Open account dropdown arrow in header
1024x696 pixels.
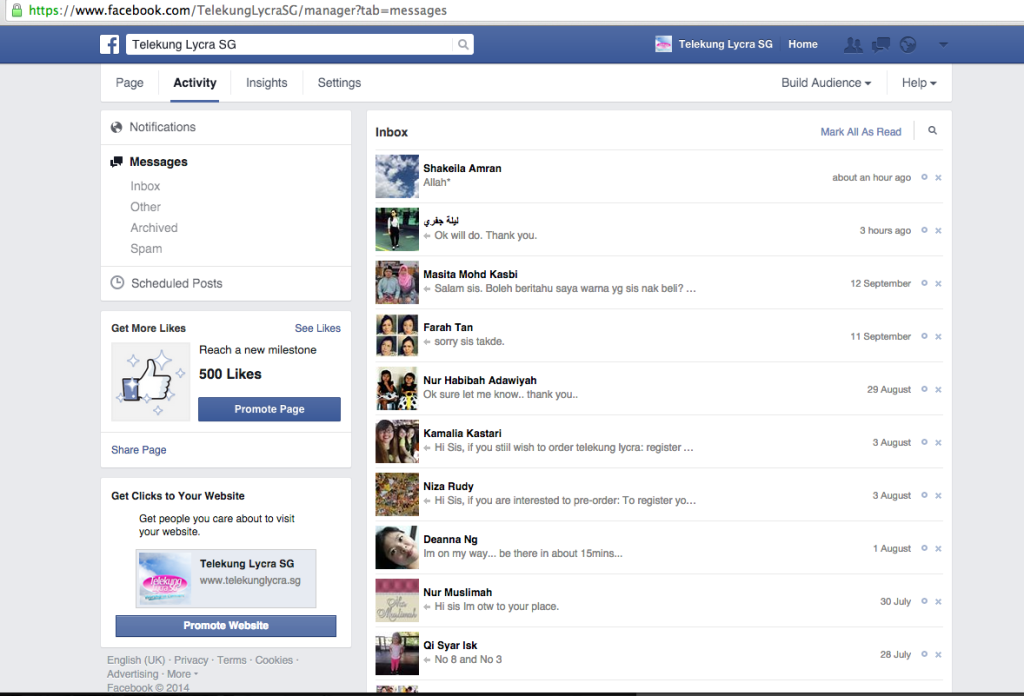(x=943, y=44)
